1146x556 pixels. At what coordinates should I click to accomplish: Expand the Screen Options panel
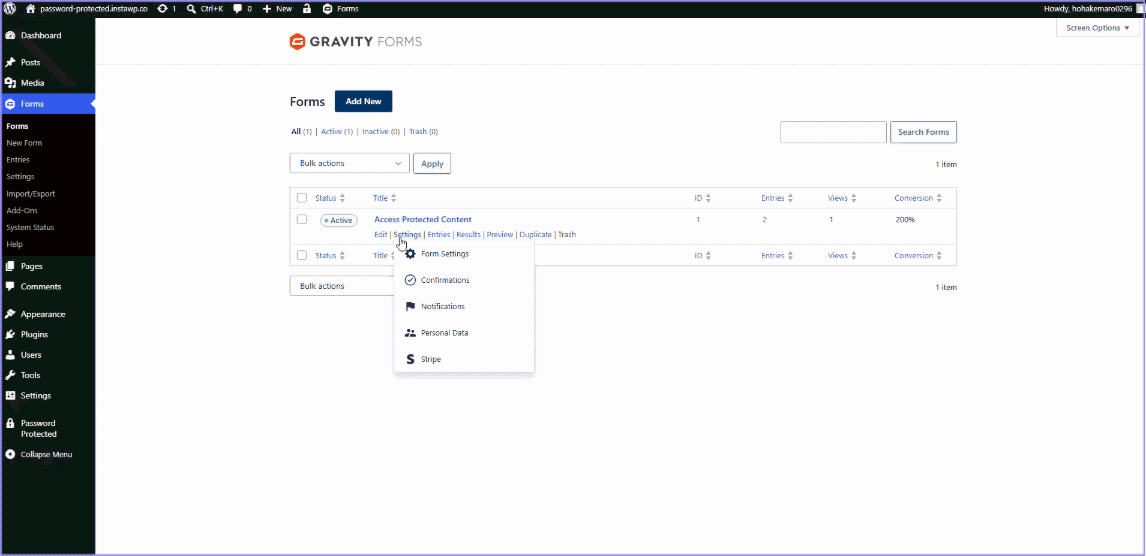(x=1098, y=28)
